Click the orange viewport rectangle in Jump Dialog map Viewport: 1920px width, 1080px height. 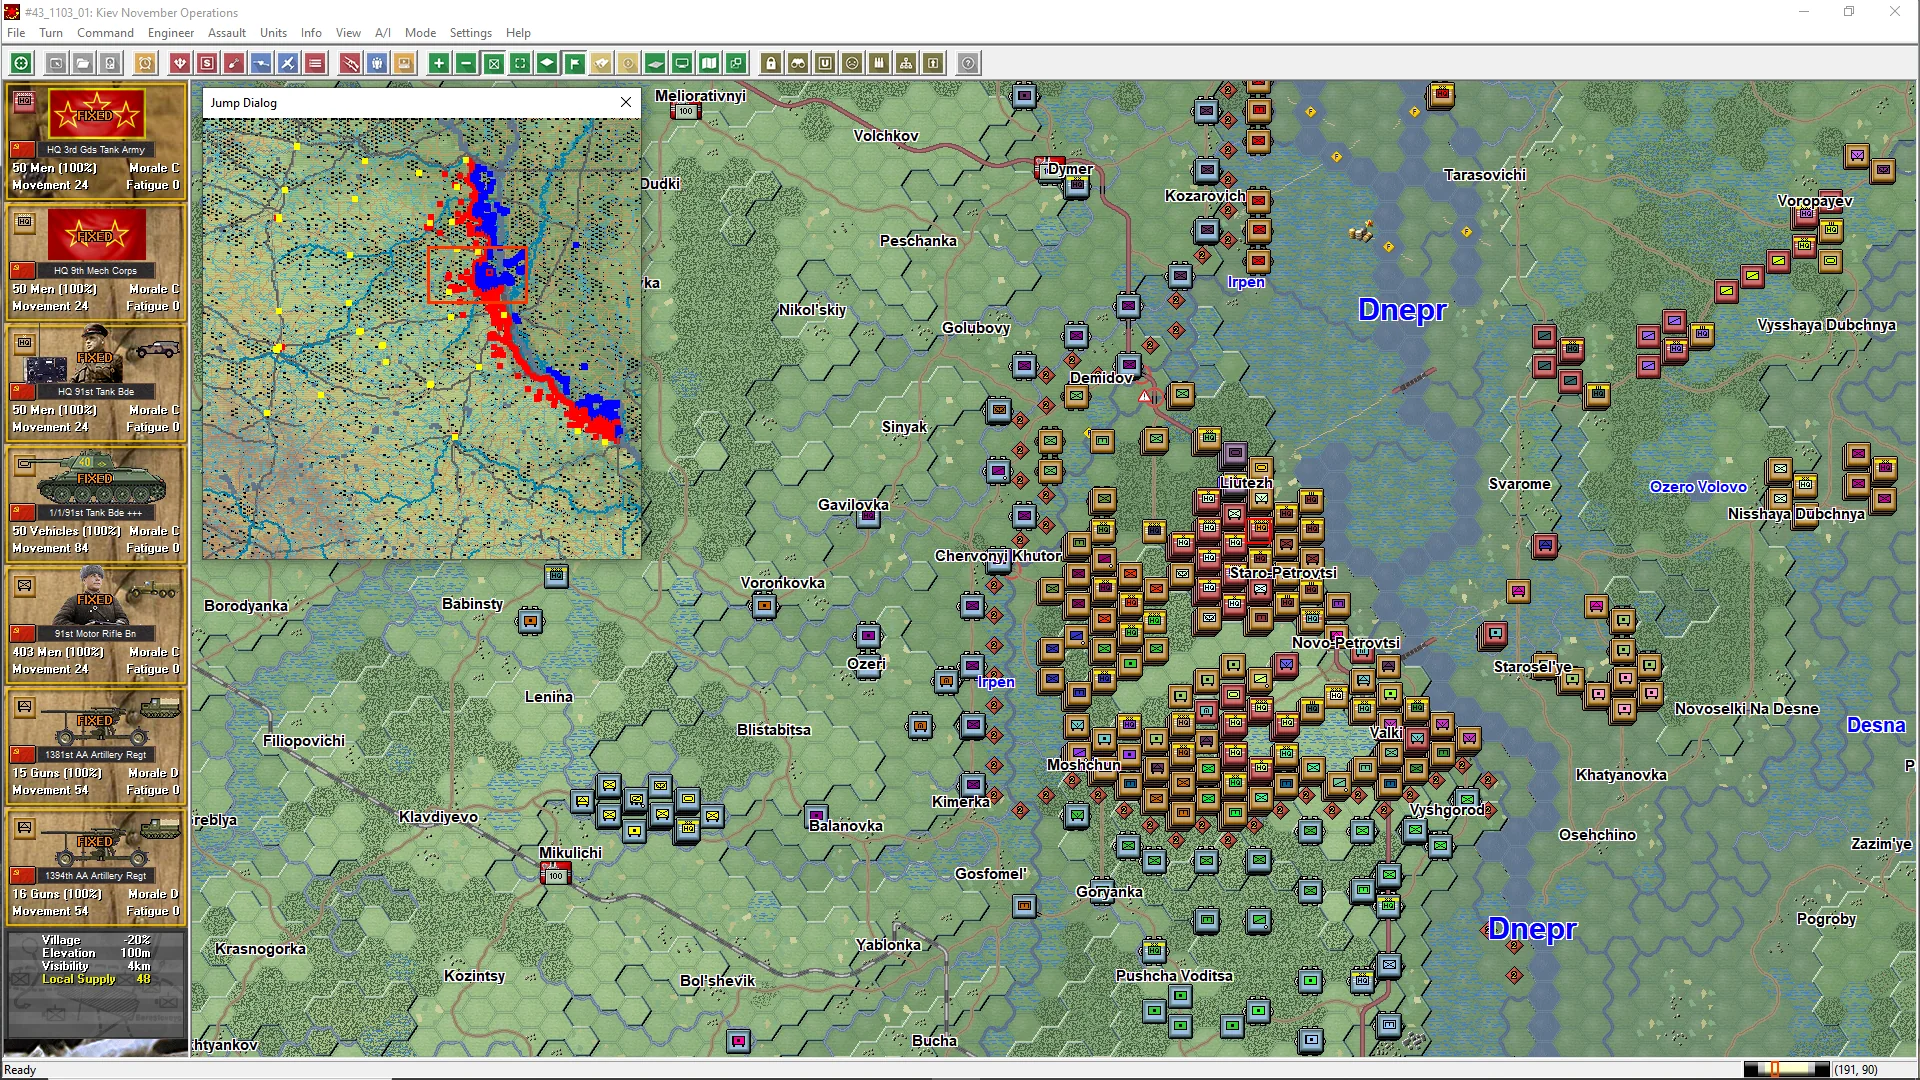point(477,275)
